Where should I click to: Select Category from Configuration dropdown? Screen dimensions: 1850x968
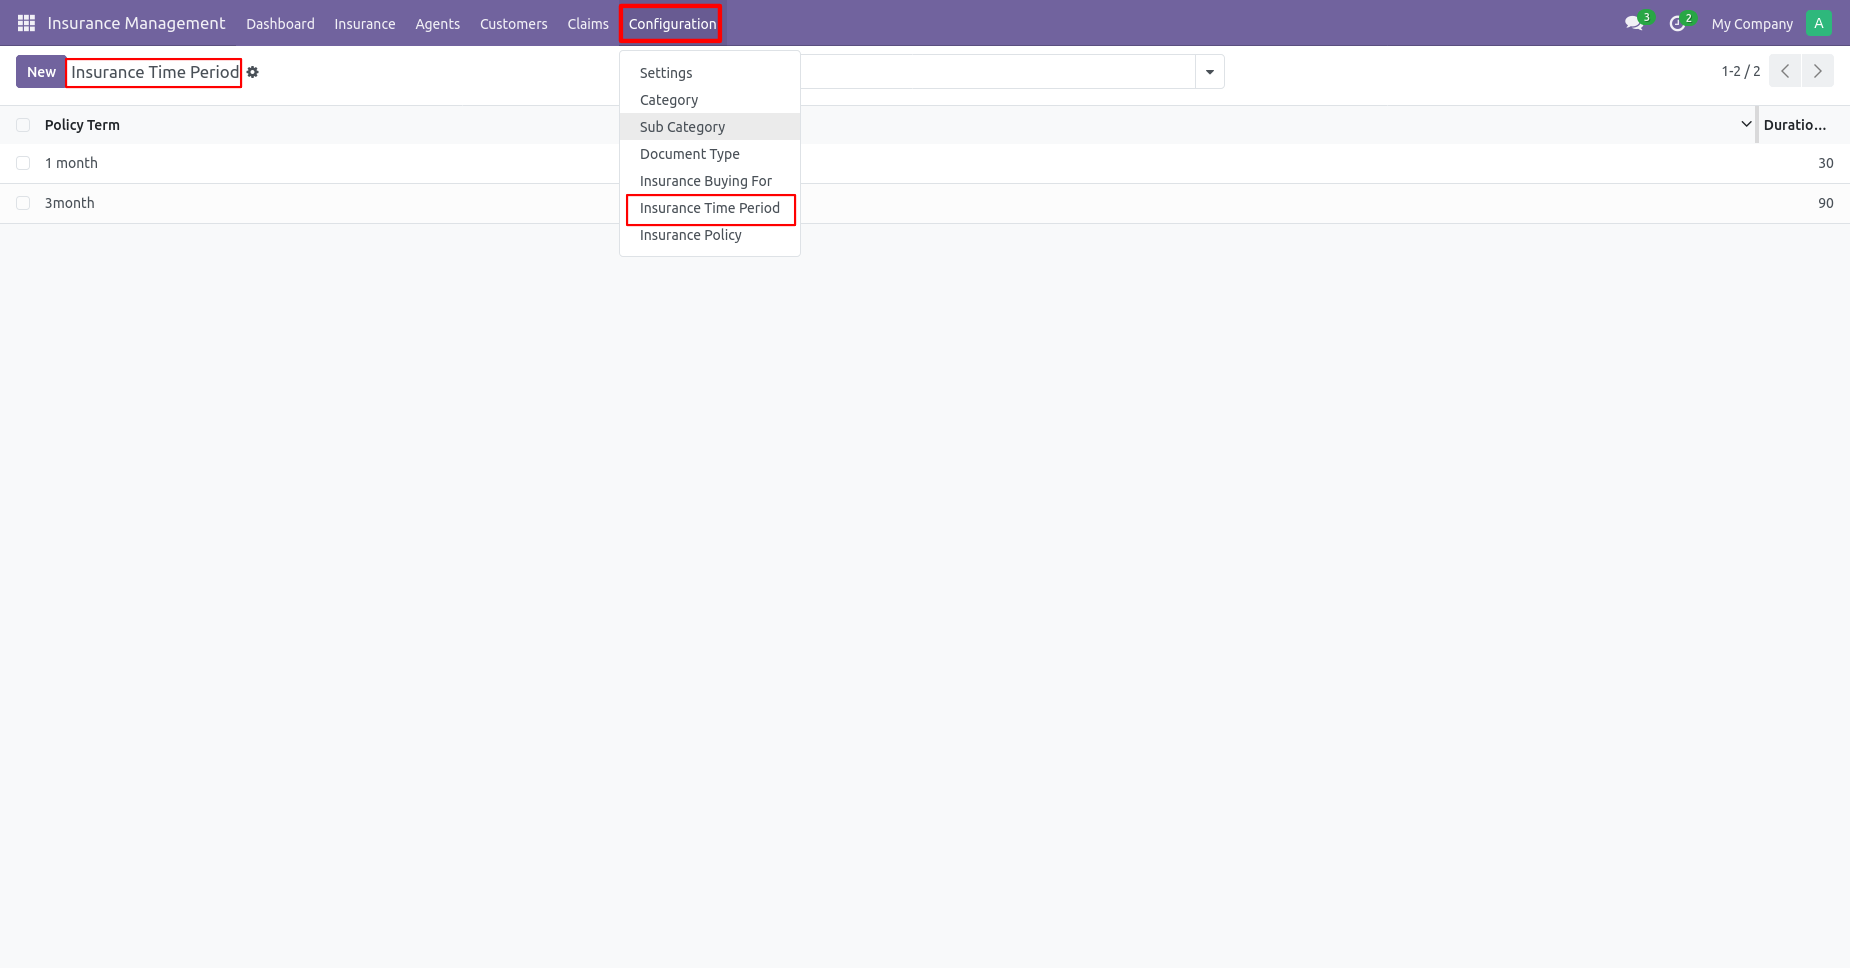710,100
